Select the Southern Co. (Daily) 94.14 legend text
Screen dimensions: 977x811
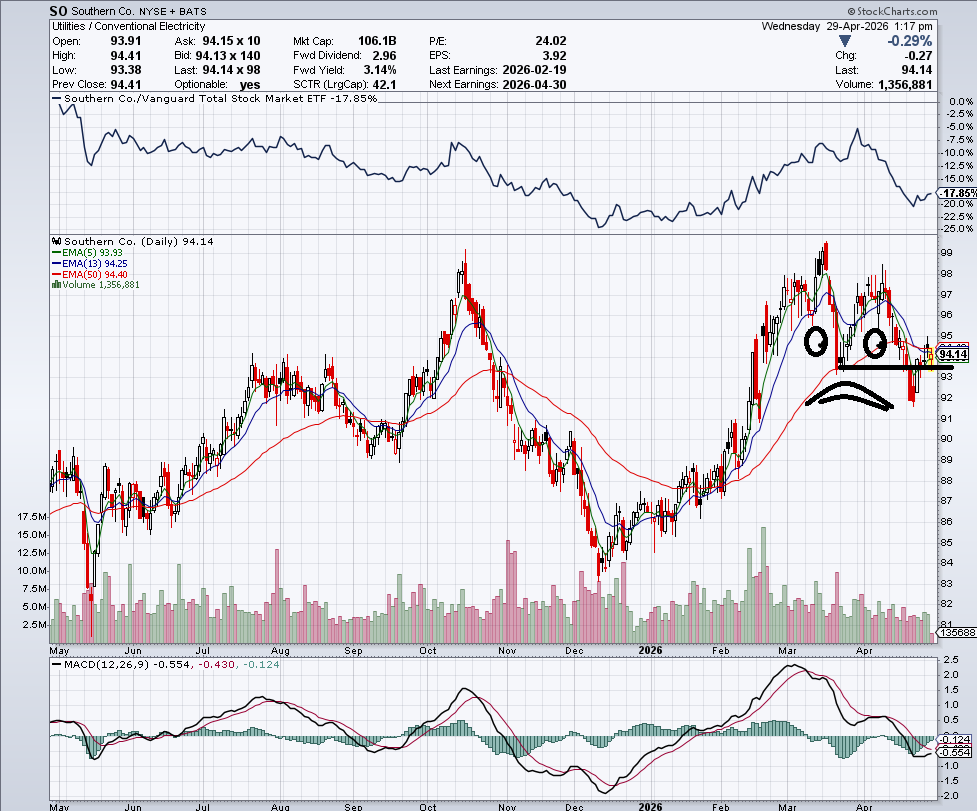click(138, 241)
